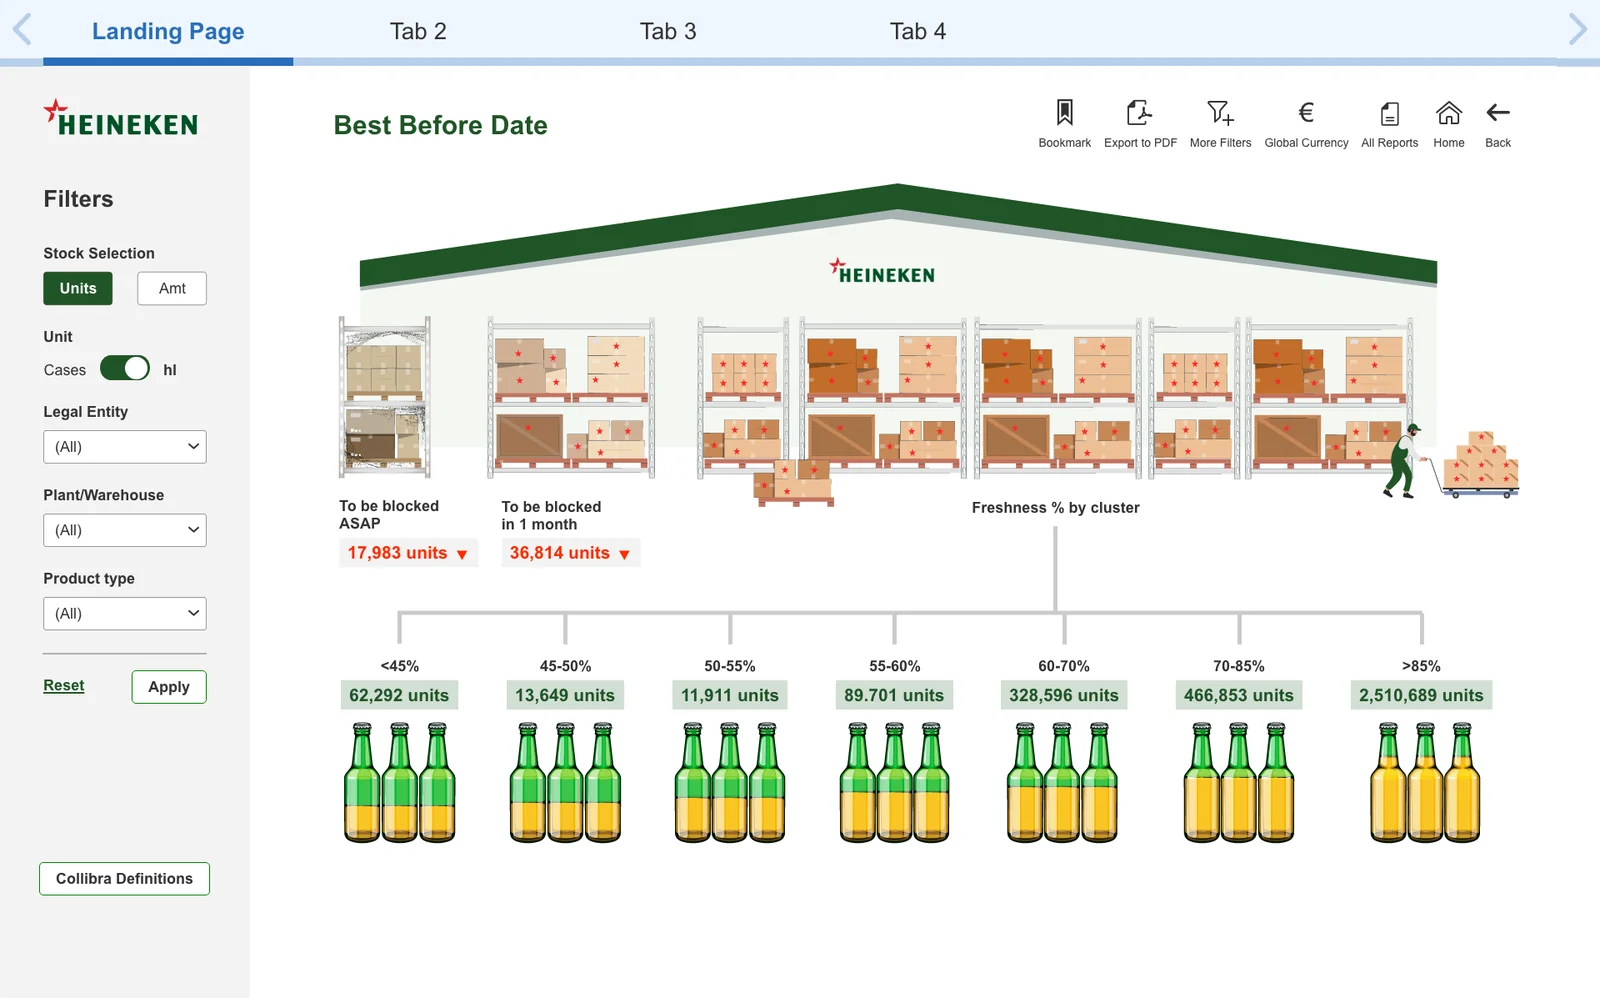
Task: Export the report to PDF
Action: tap(1139, 112)
